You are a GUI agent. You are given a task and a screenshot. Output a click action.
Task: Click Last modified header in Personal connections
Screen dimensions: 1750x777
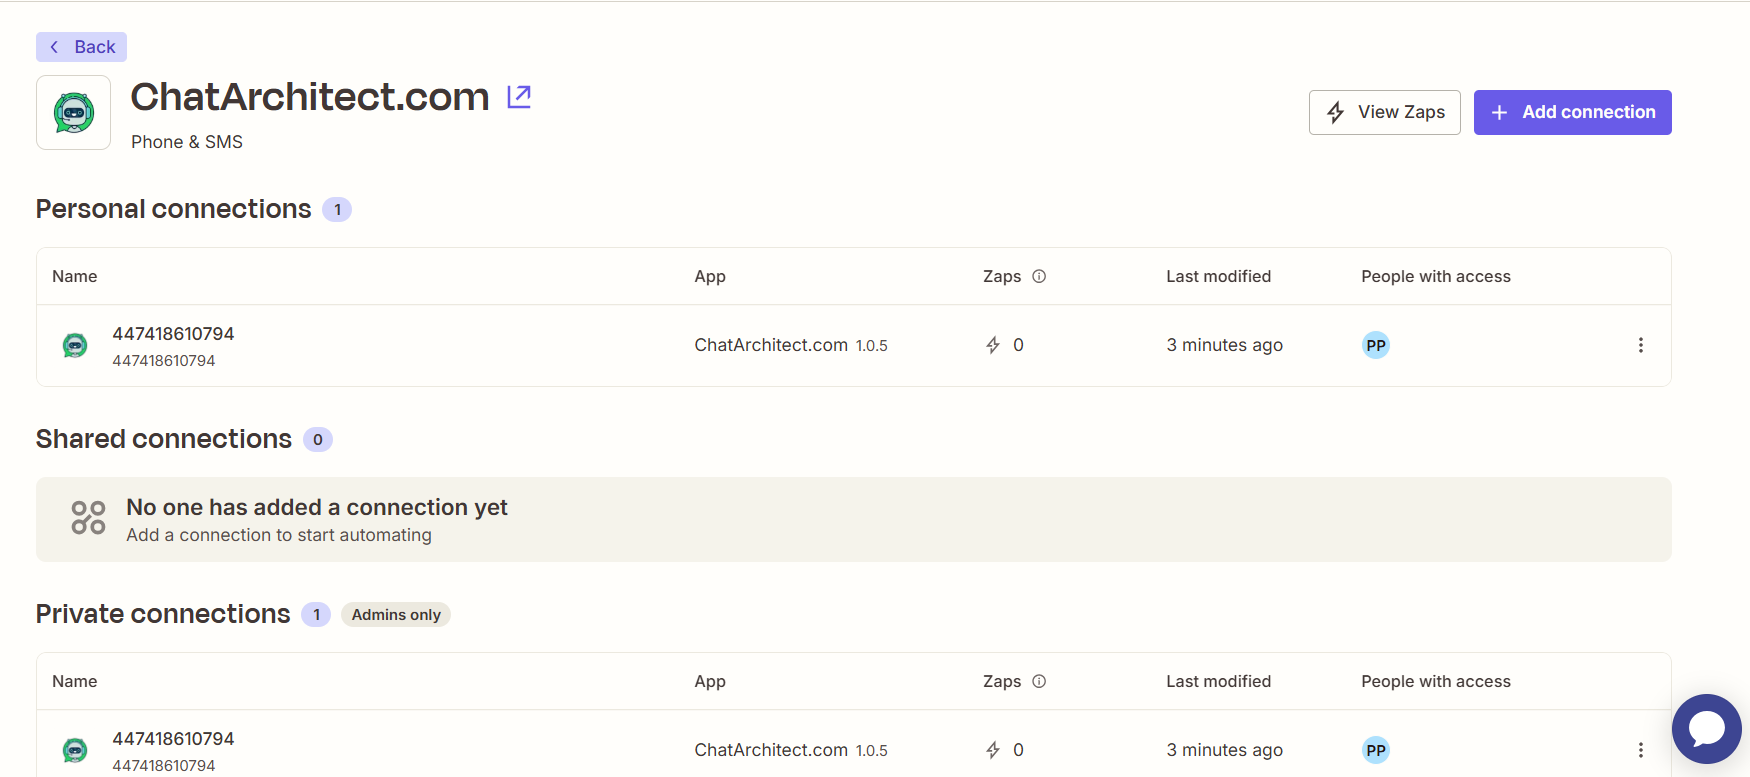tap(1218, 277)
